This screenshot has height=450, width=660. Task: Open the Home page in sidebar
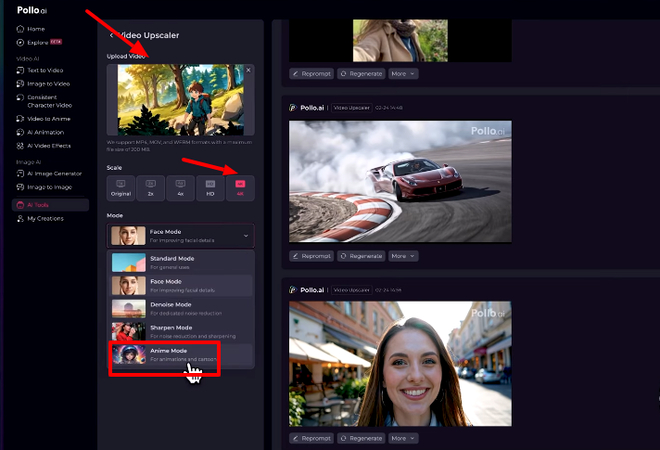[x=35, y=29]
